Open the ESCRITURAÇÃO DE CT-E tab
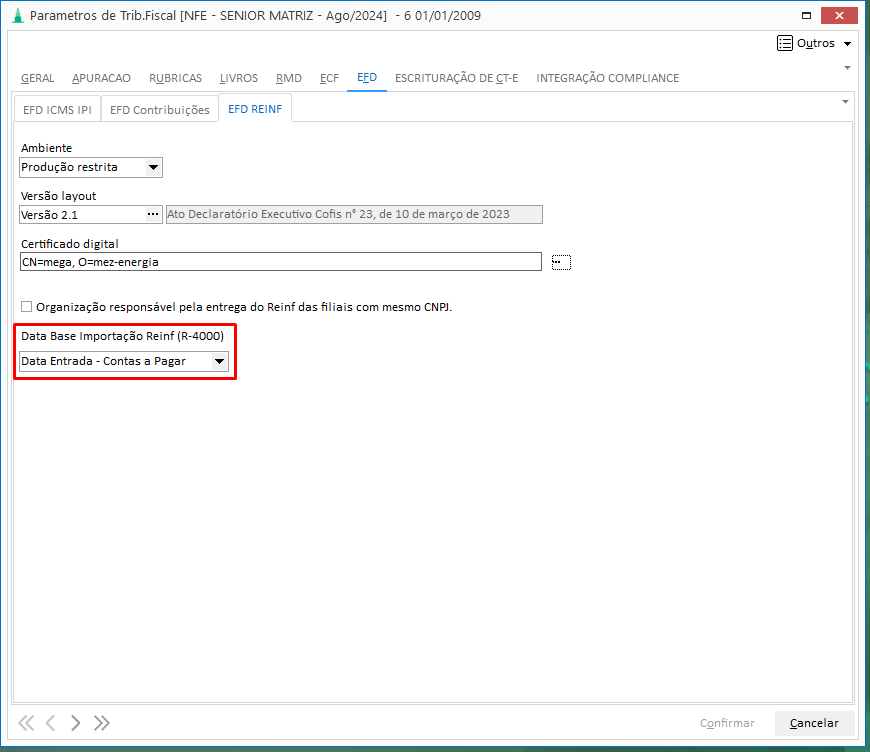870x752 pixels. (x=456, y=78)
